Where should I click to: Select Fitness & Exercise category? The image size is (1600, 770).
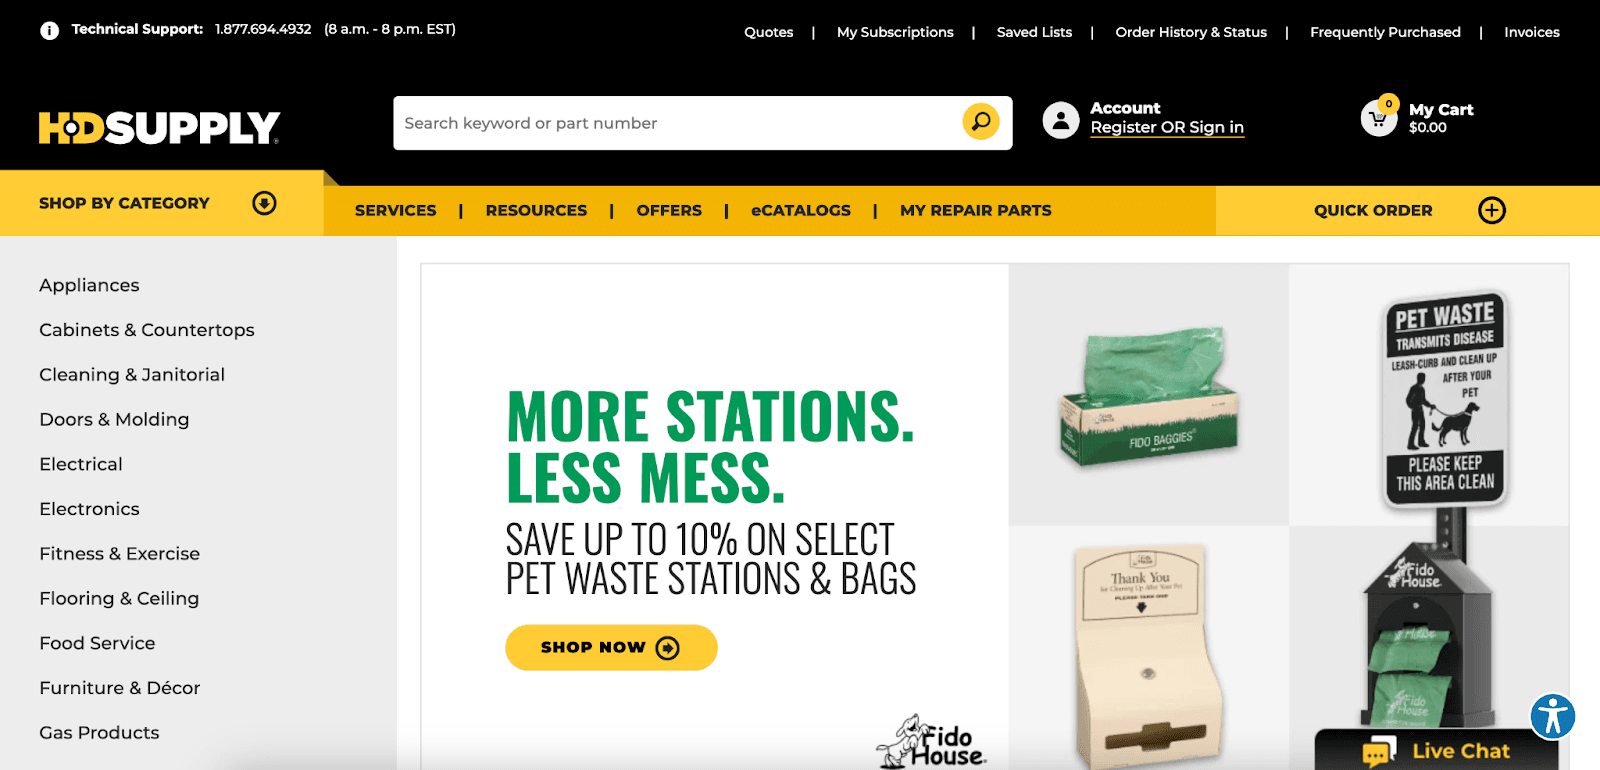tap(119, 553)
